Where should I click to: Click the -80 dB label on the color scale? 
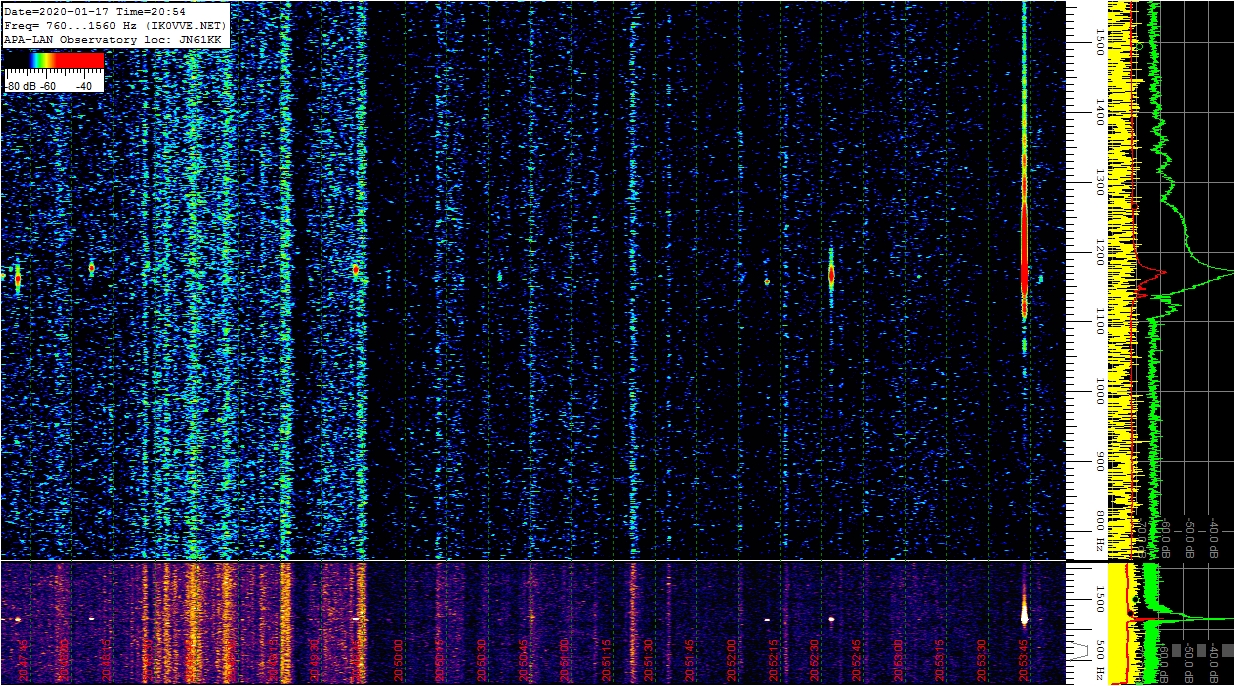click(21, 86)
